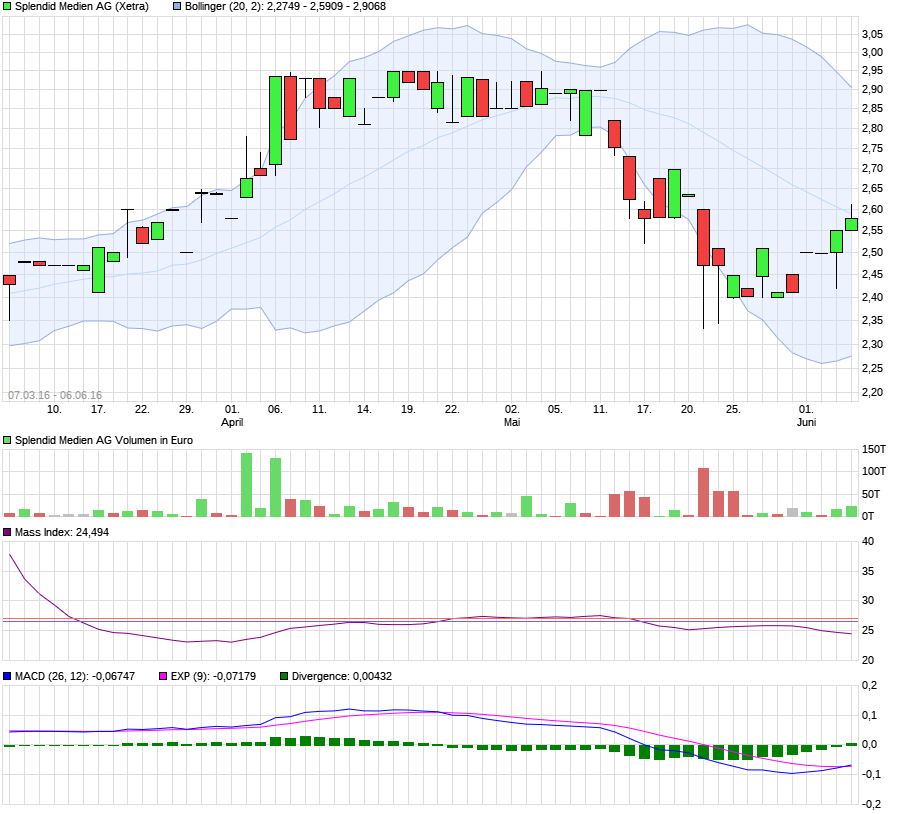The width and height of the screenshot is (900, 814).
Task: Click the Mass Index: 24,494 label
Action: point(62,532)
